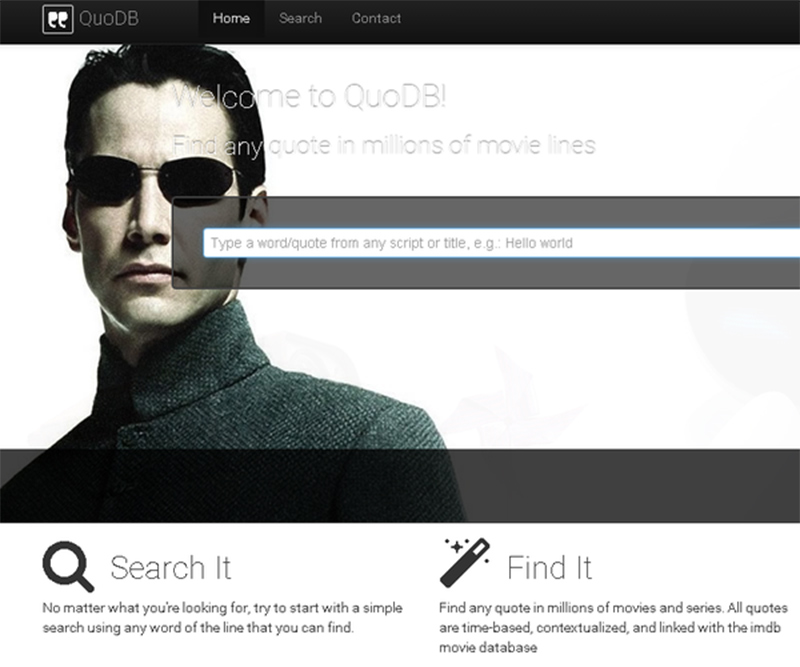Image resolution: width=800 pixels, height=667 pixels.
Task: Click the QuoDB quotation mark logo icon
Action: pos(58,19)
